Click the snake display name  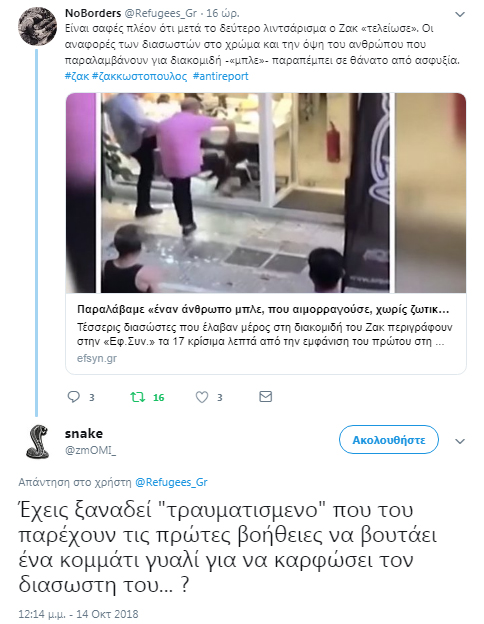84,433
